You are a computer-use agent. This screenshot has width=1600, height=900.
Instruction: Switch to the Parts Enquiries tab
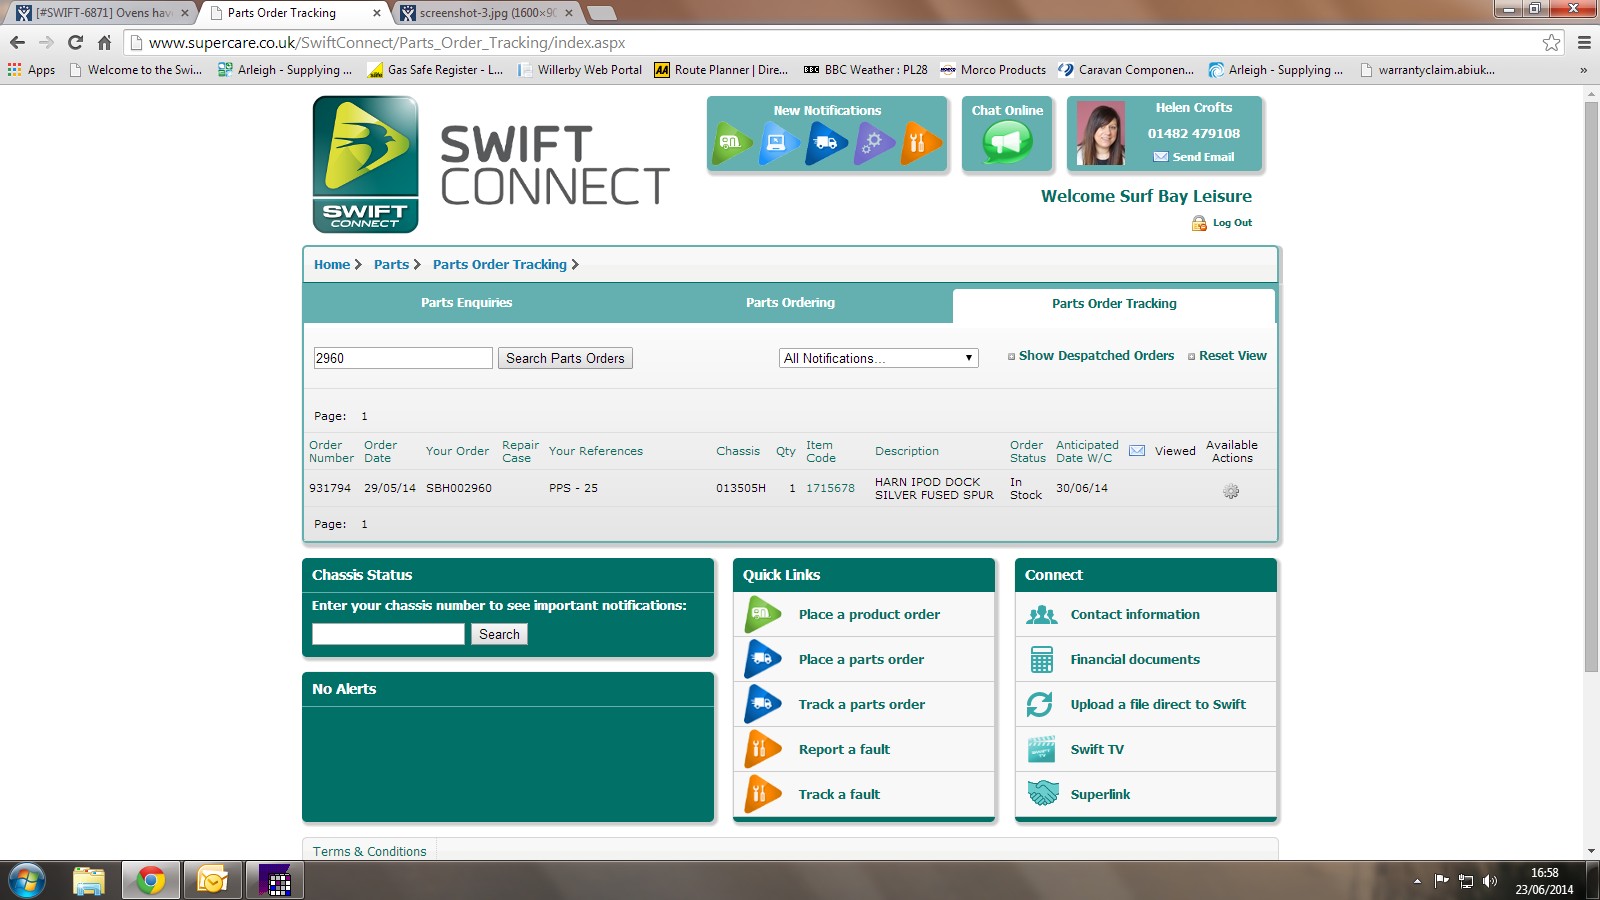pos(466,303)
